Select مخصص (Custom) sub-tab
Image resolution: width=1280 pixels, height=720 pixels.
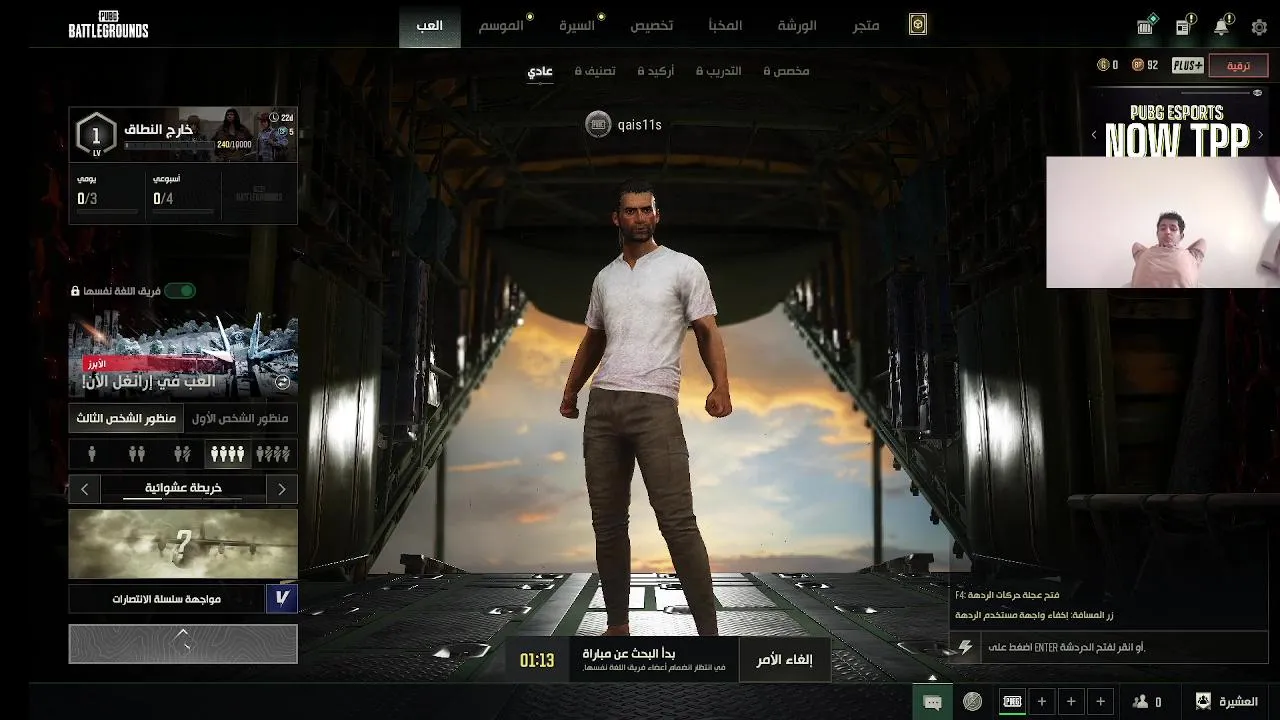[786, 71]
